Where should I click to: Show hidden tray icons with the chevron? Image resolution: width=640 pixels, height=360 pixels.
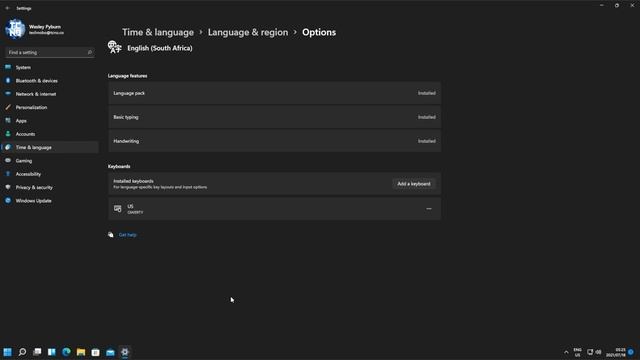[566, 352]
